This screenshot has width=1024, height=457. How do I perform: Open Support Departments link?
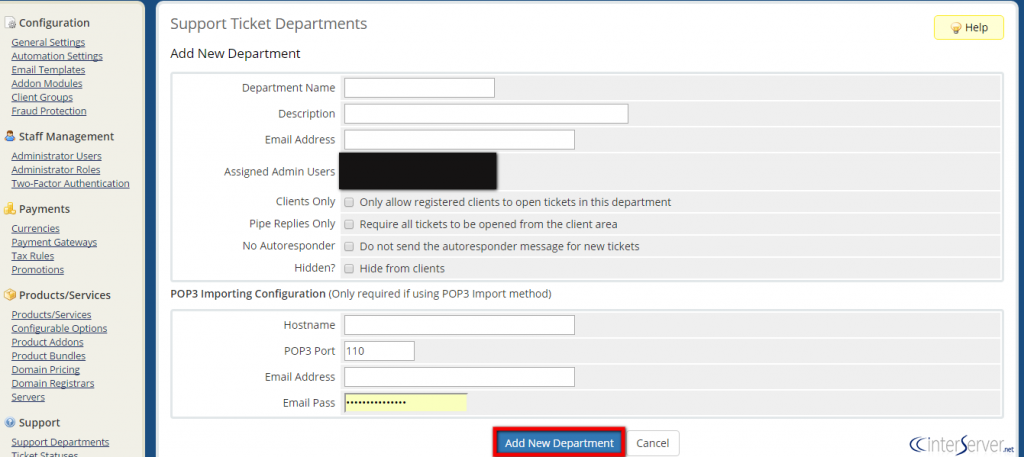(60, 442)
